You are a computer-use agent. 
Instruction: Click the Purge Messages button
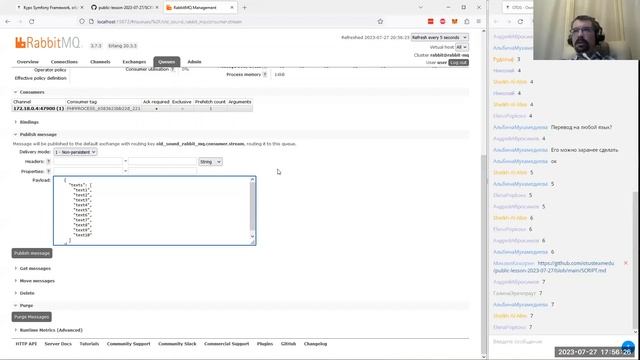tap(31, 317)
